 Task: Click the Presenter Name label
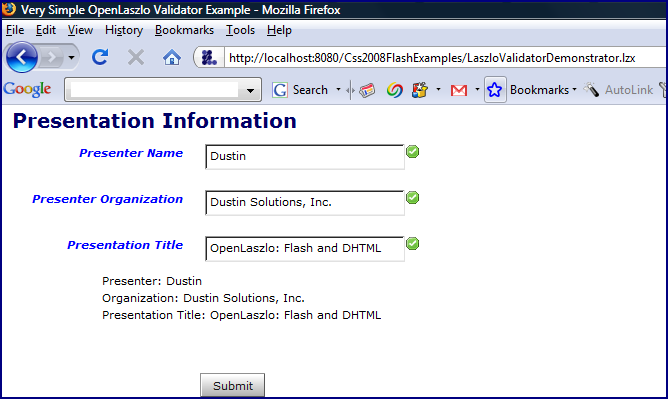click(x=131, y=153)
